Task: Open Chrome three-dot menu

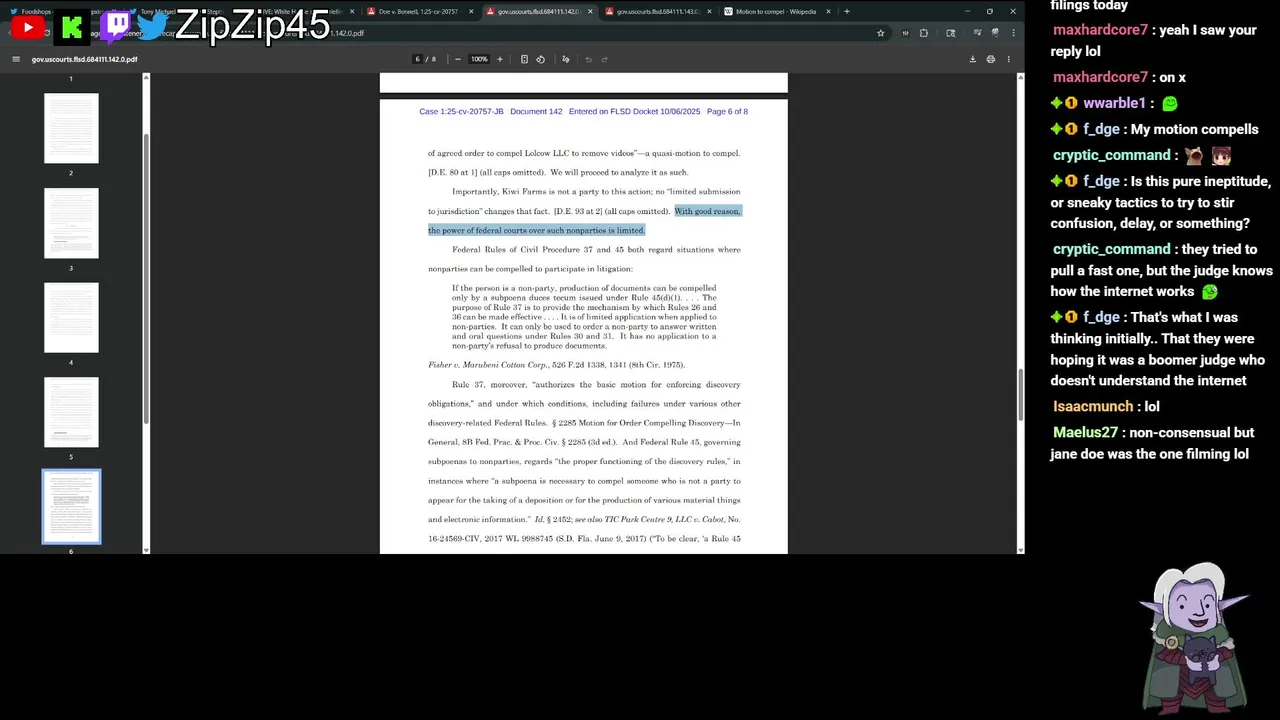Action: 1013,33
